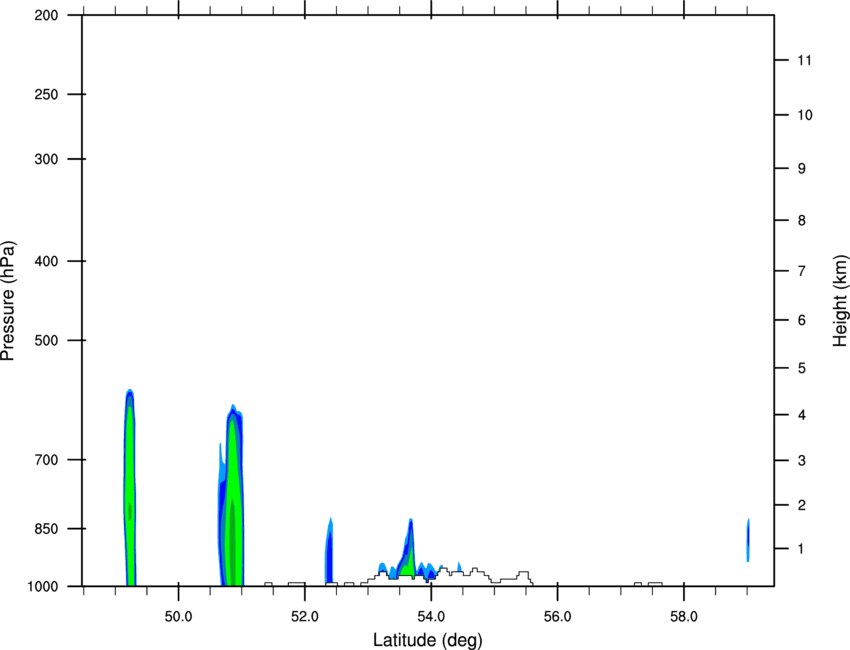The width and height of the screenshot is (850, 650).
Task: Click the 7 km height label
Action: point(802,271)
